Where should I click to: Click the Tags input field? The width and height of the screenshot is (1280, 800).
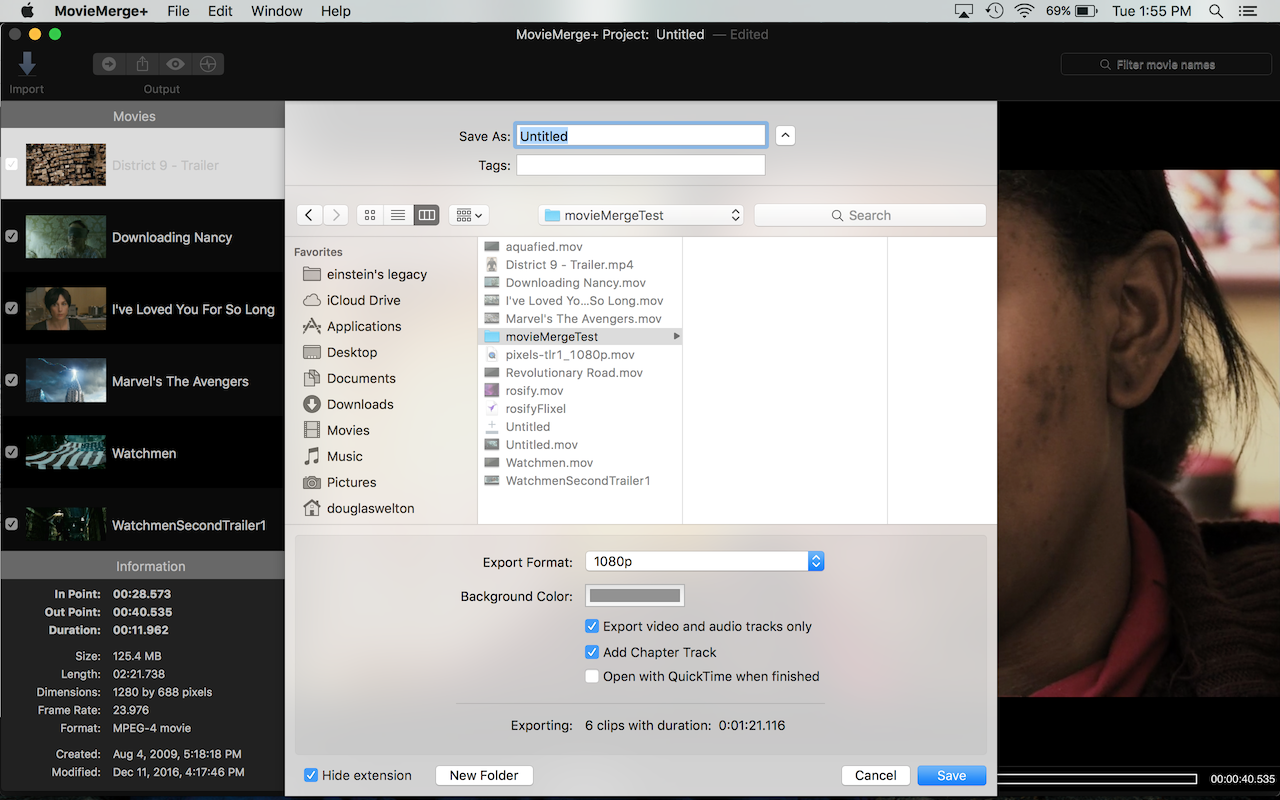pos(641,165)
